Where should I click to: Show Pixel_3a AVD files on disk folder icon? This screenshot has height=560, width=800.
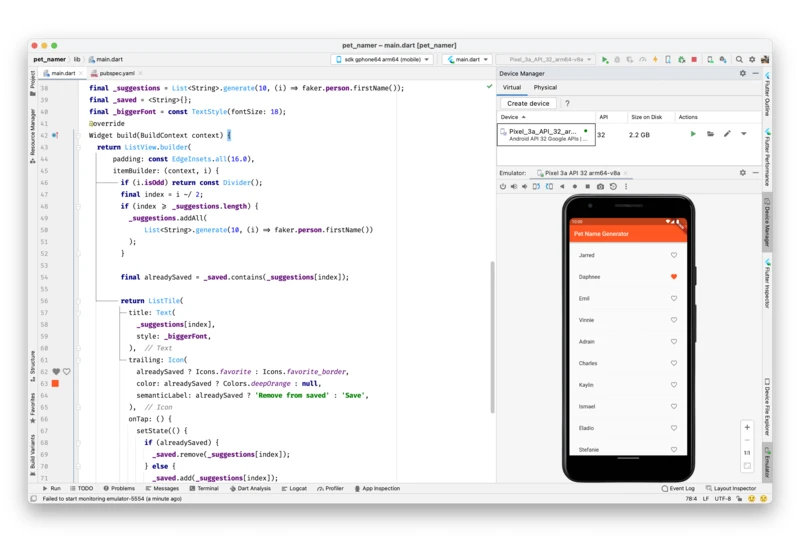pyautogui.click(x=710, y=134)
